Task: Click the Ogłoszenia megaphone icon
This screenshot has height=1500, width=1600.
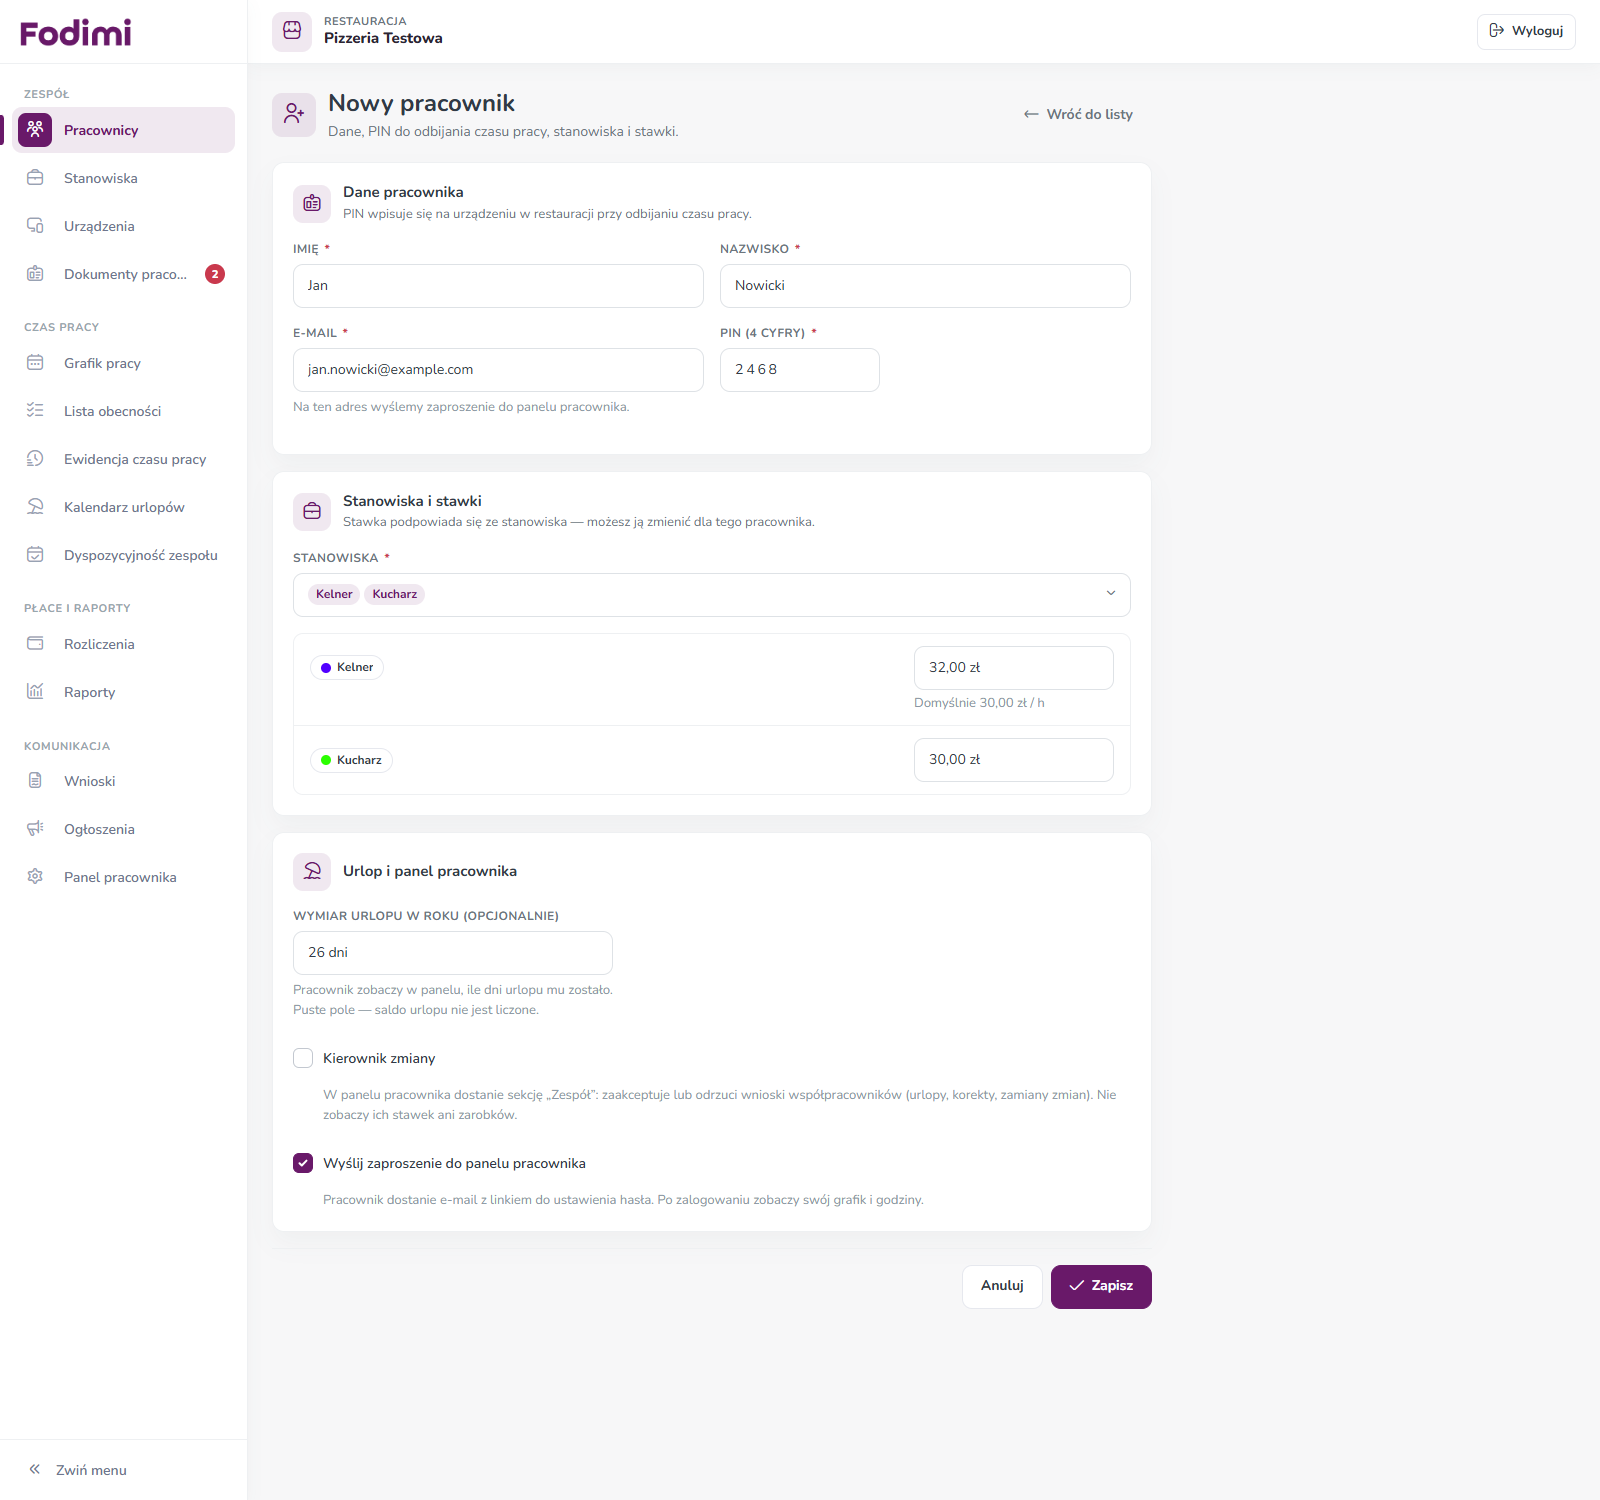Action: (x=35, y=829)
